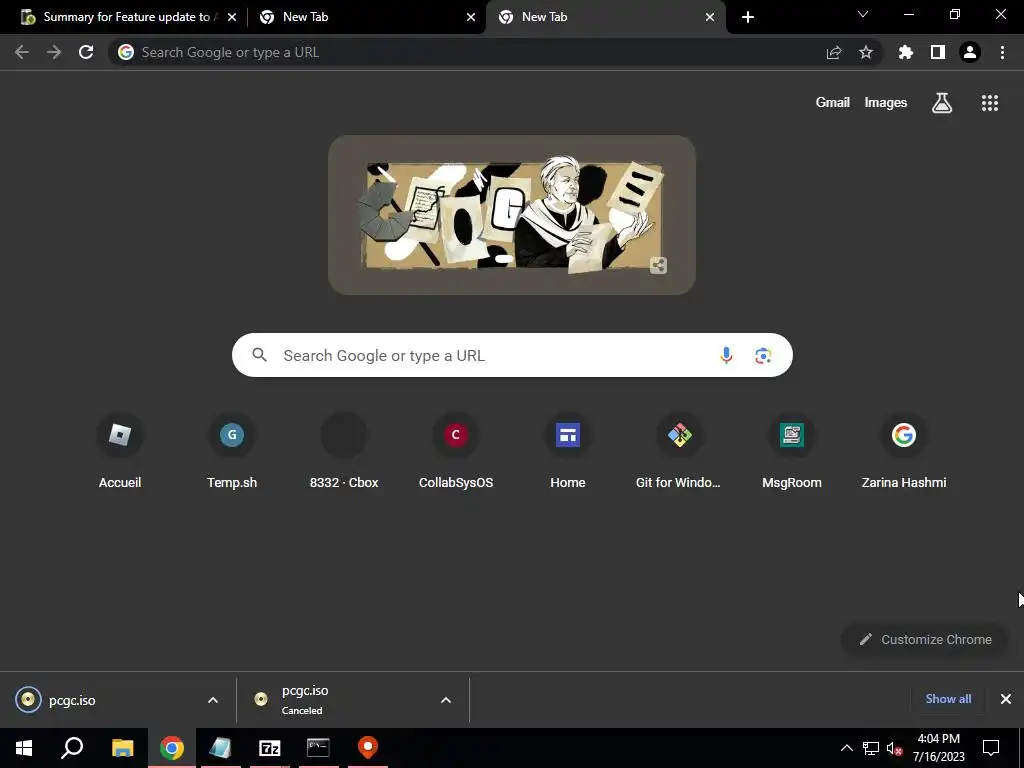This screenshot has width=1024, height=768.
Task: Open the orange map-pin taskbar app
Action: (x=368, y=748)
